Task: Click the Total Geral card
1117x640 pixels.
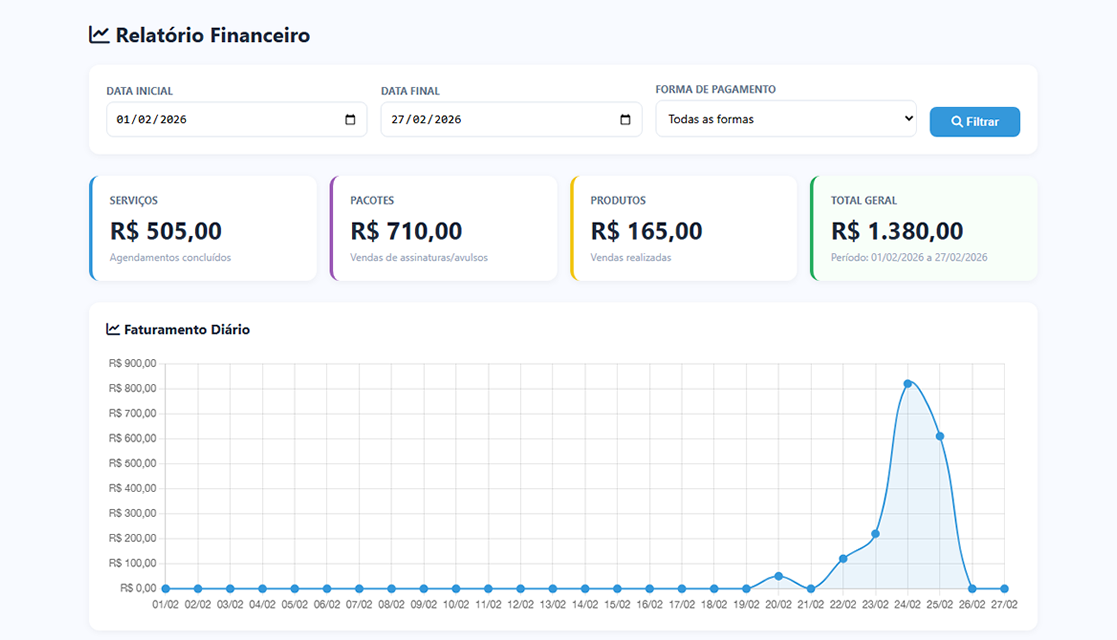Action: click(x=923, y=228)
